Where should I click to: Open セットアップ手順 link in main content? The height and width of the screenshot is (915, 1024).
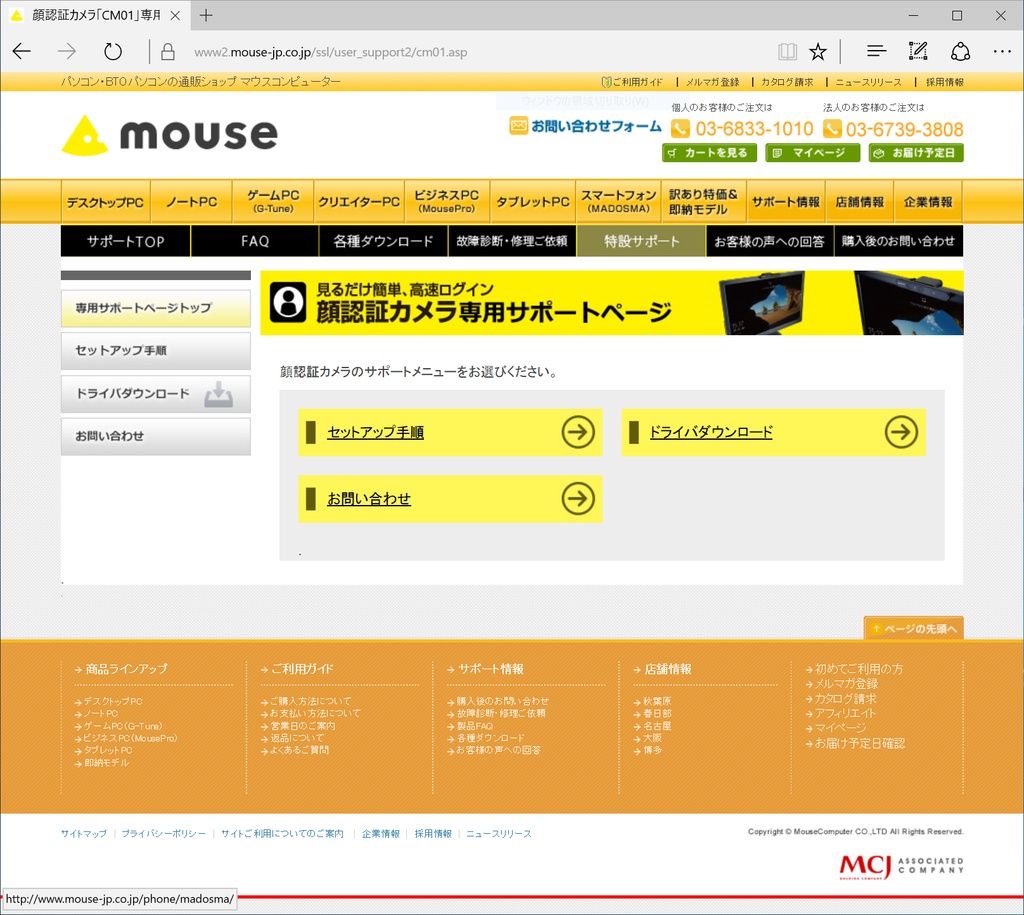click(376, 432)
